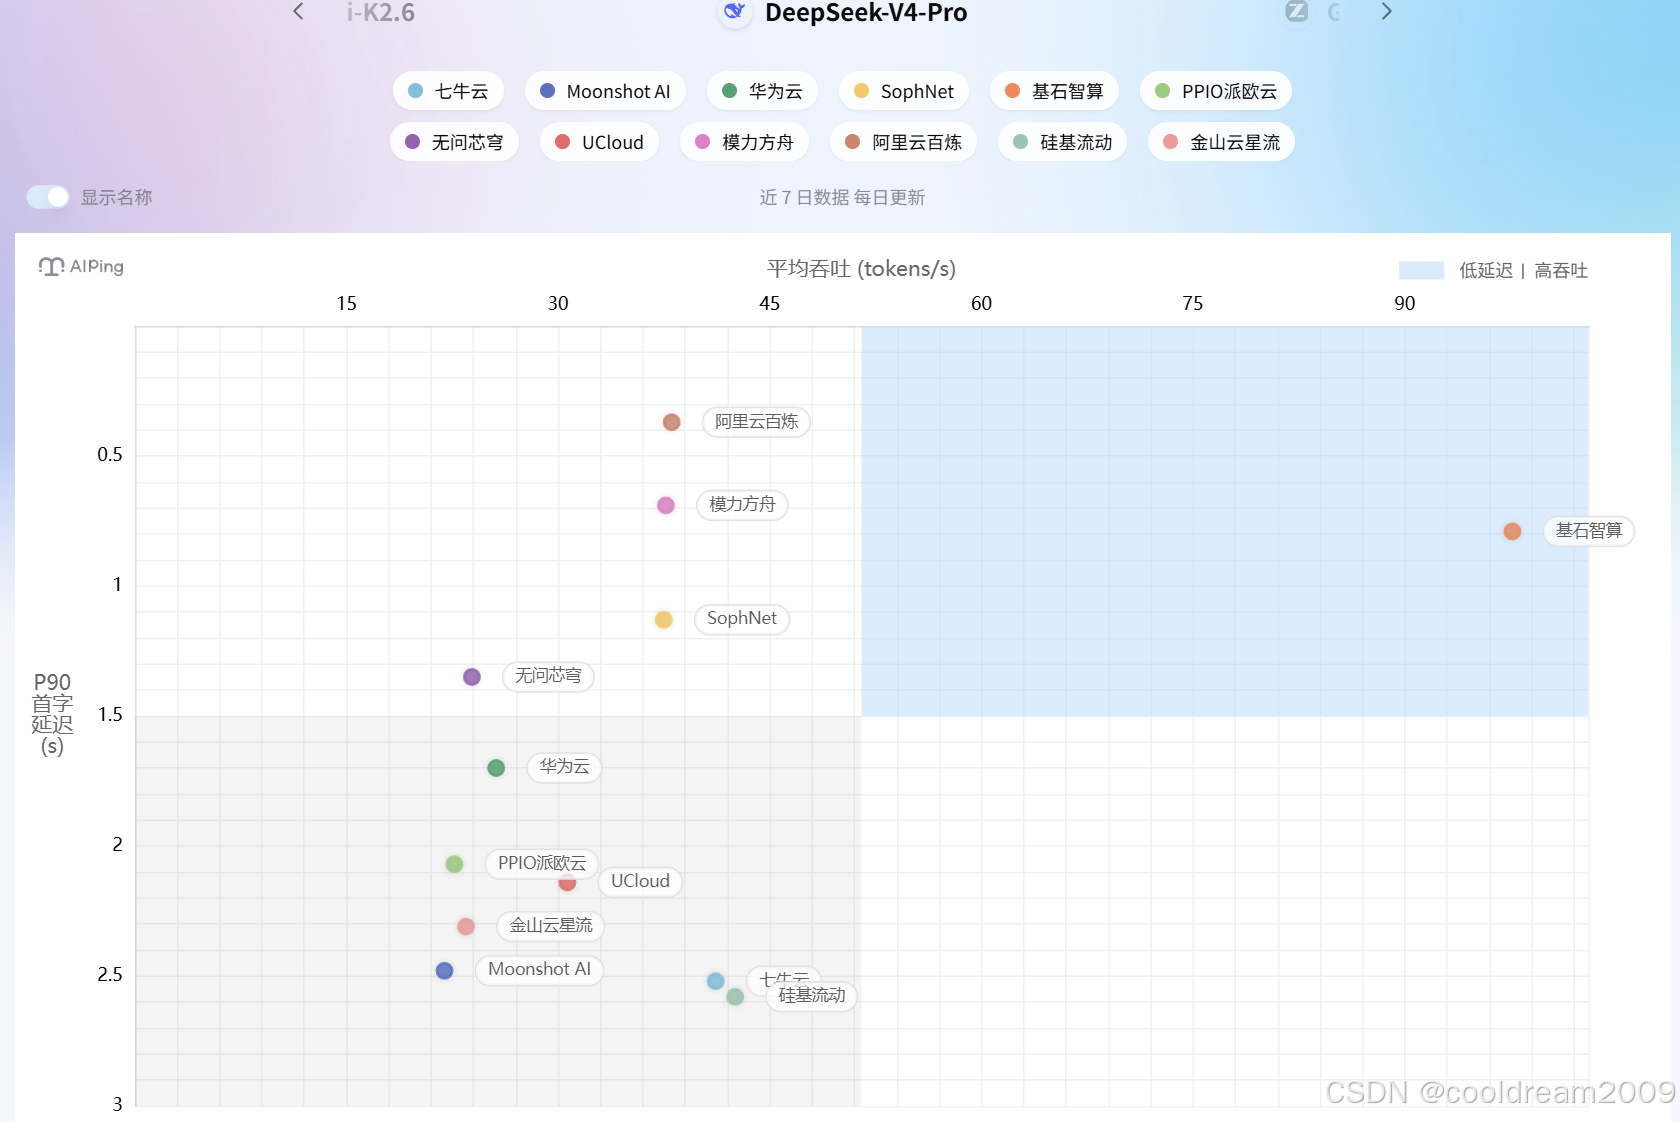Click the Moonshot AI name label on the chart
1680x1122 pixels.
[539, 970]
